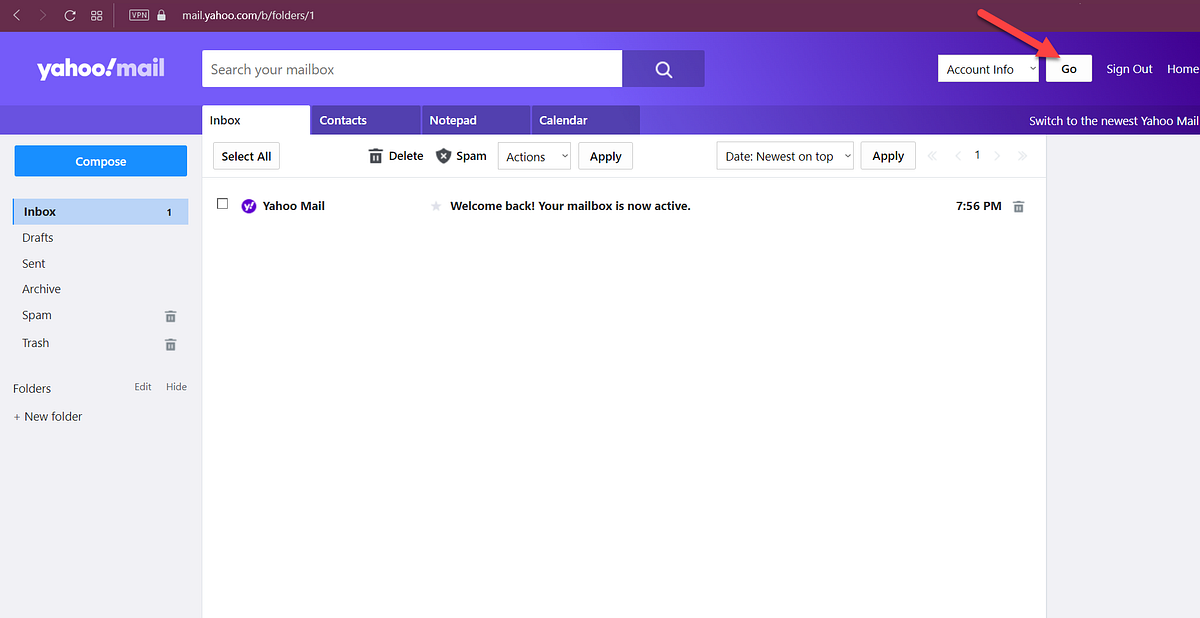Click the magnifying glass search button
Viewport: 1200px width, 618px height.
(x=663, y=69)
